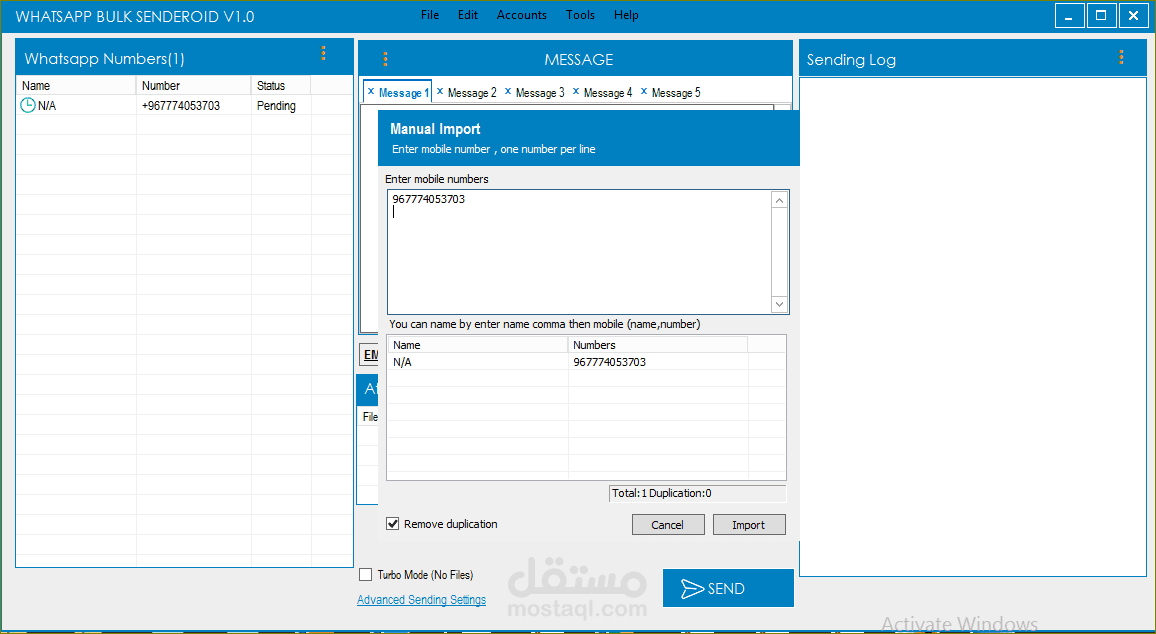Click the Name column header in Whatsapp Numbers

click(76, 86)
